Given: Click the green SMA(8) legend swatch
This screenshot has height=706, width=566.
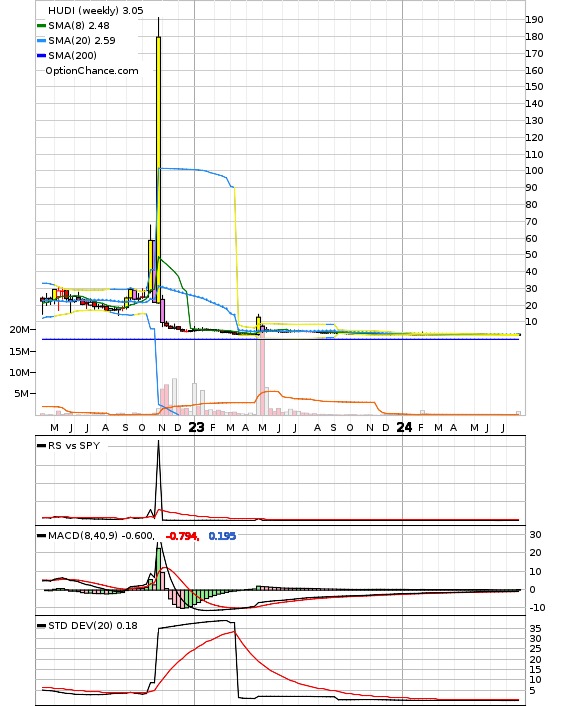Looking at the screenshot, I should pyautogui.click(x=41, y=26).
